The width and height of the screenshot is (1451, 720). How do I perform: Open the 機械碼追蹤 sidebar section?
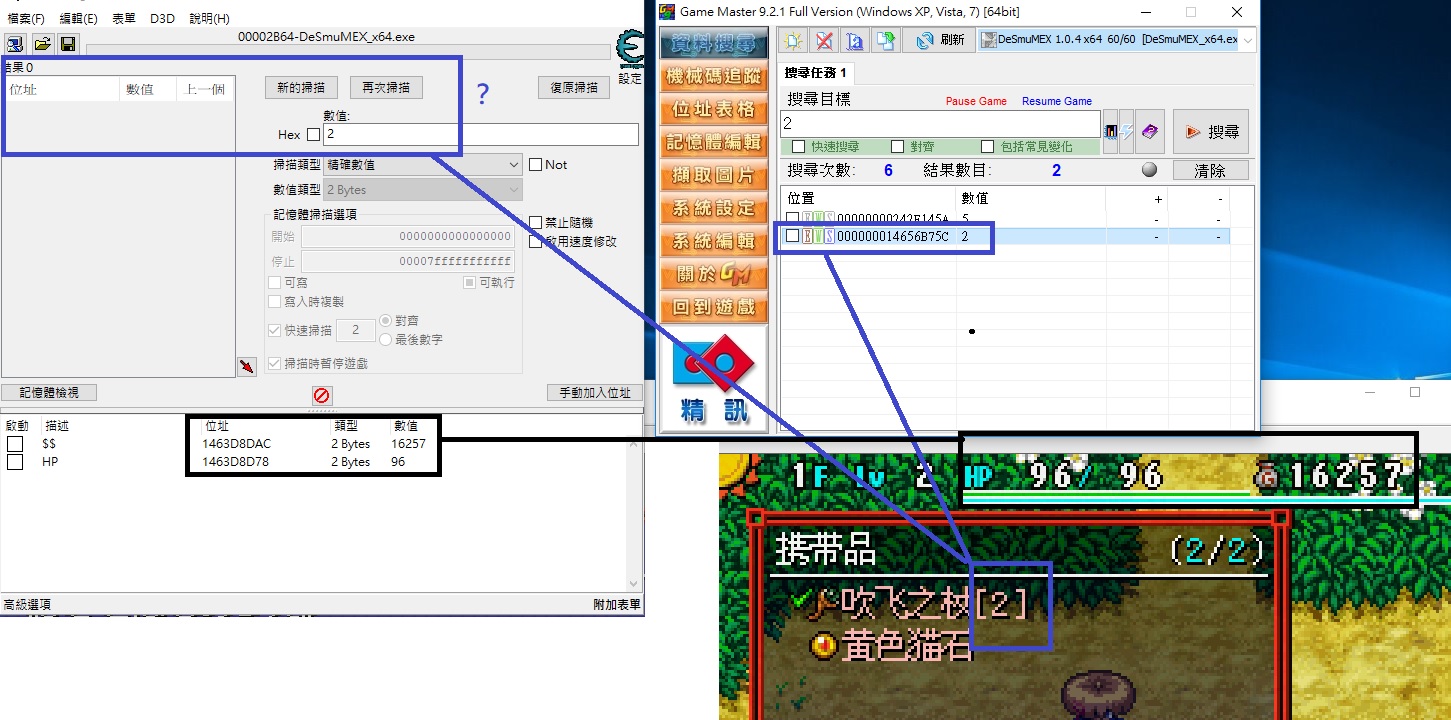[x=714, y=76]
